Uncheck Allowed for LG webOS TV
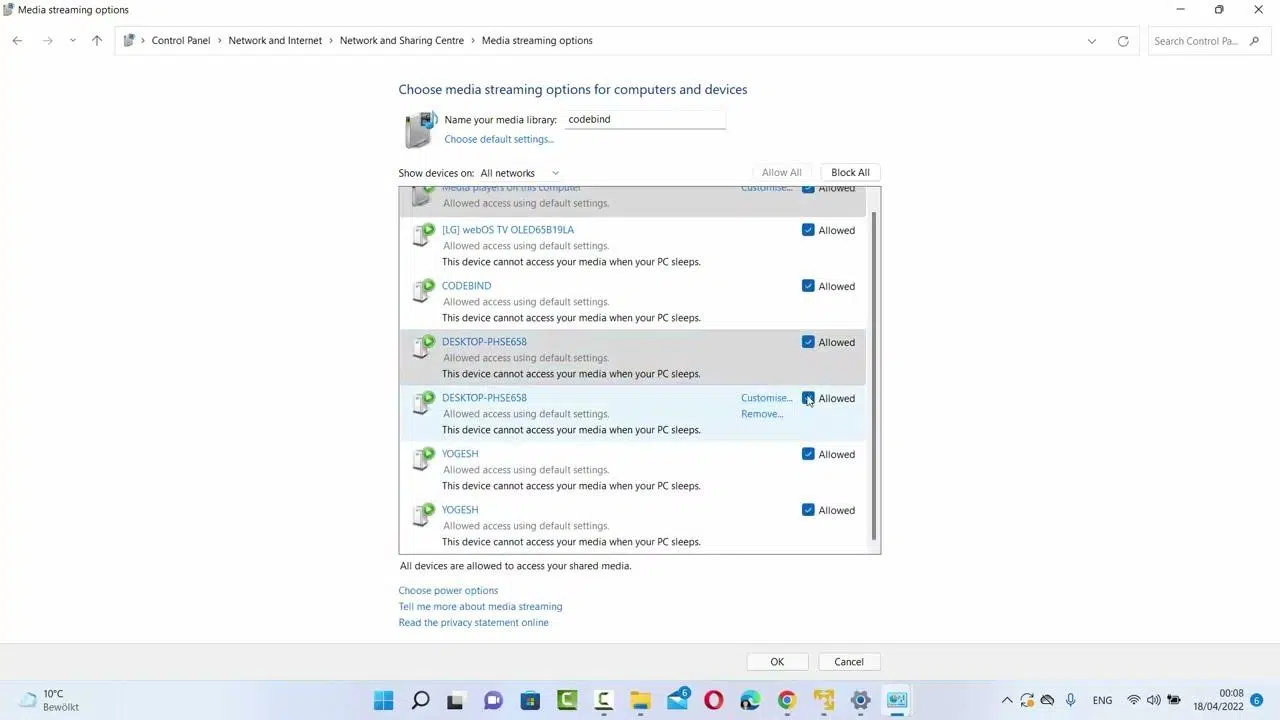Viewport: 1280px width, 720px height. 808,230
